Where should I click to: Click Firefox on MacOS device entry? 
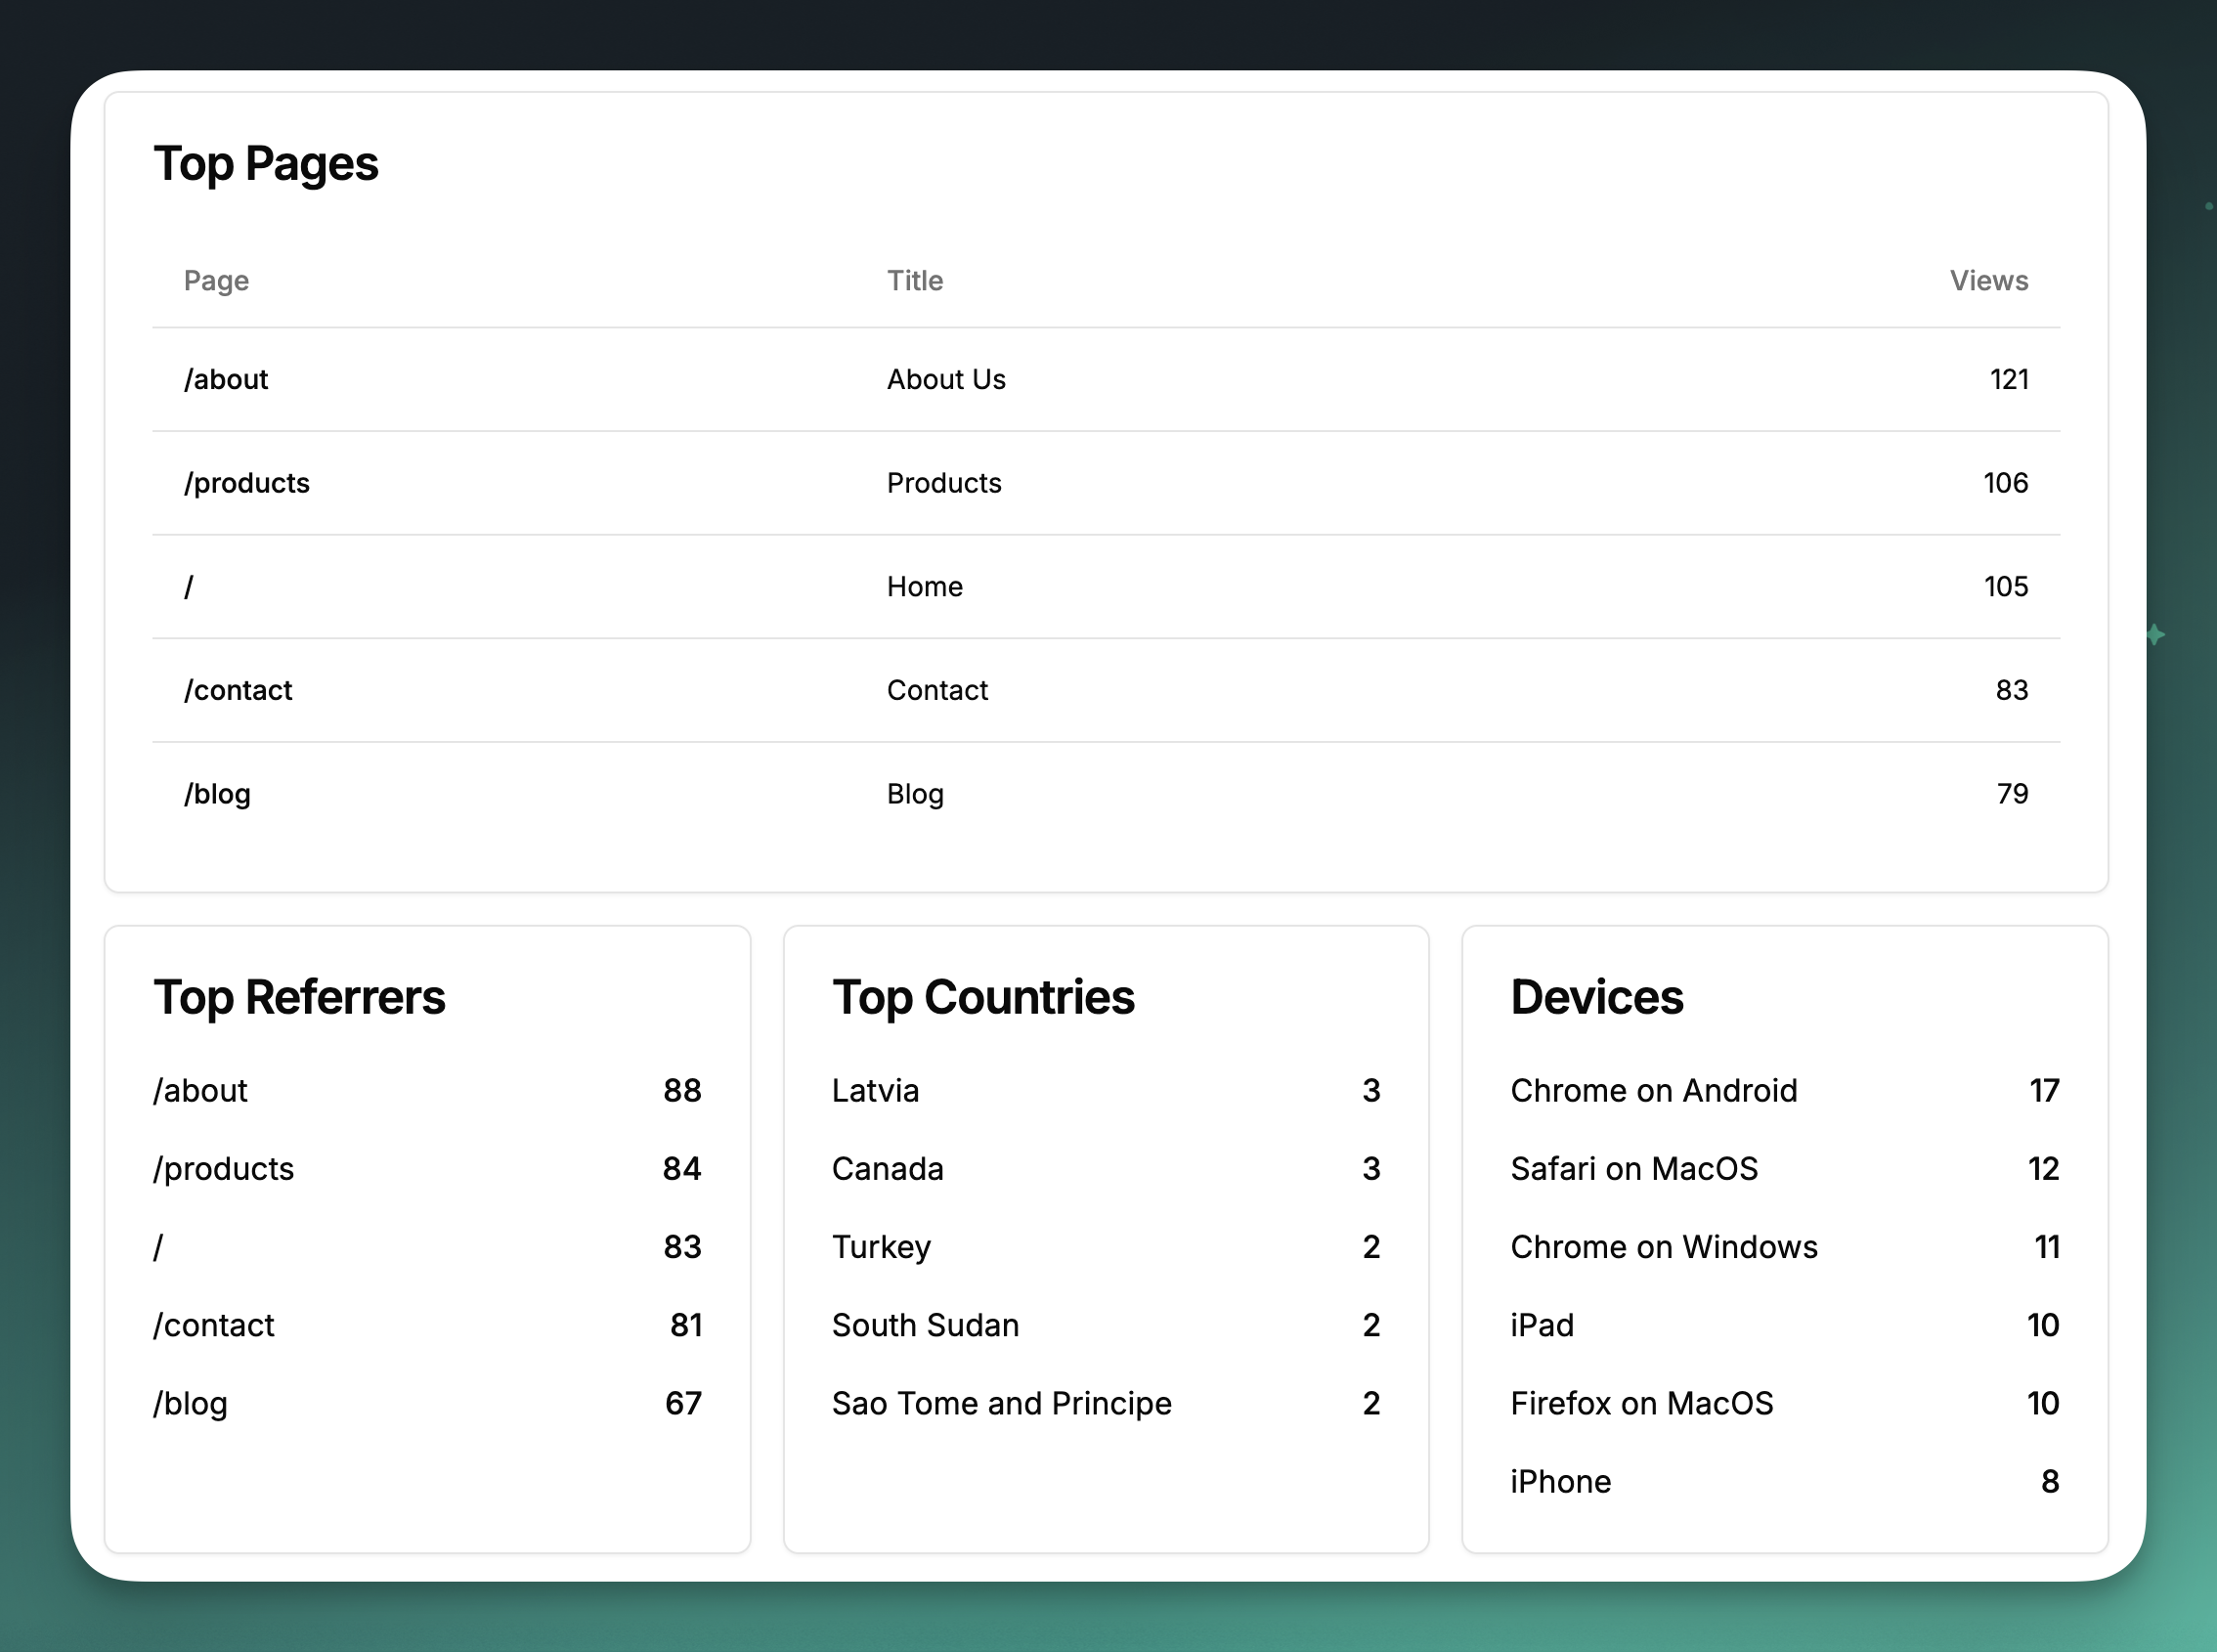pyautogui.click(x=1642, y=1404)
